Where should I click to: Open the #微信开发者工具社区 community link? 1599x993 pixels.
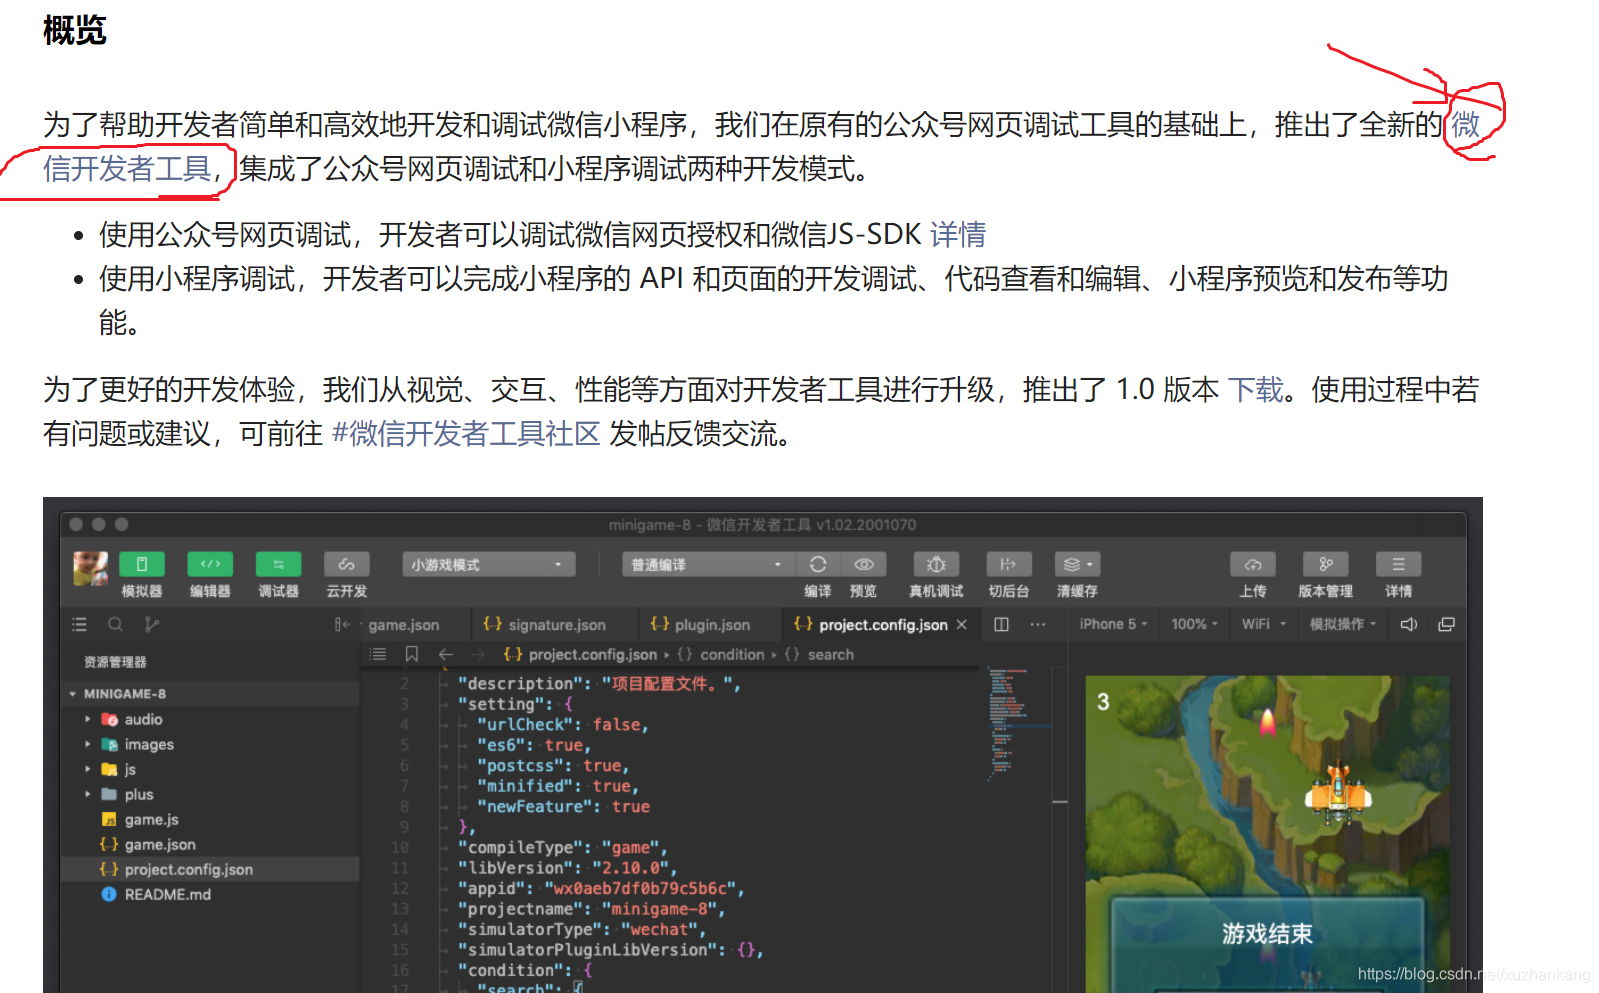pyautogui.click(x=465, y=434)
